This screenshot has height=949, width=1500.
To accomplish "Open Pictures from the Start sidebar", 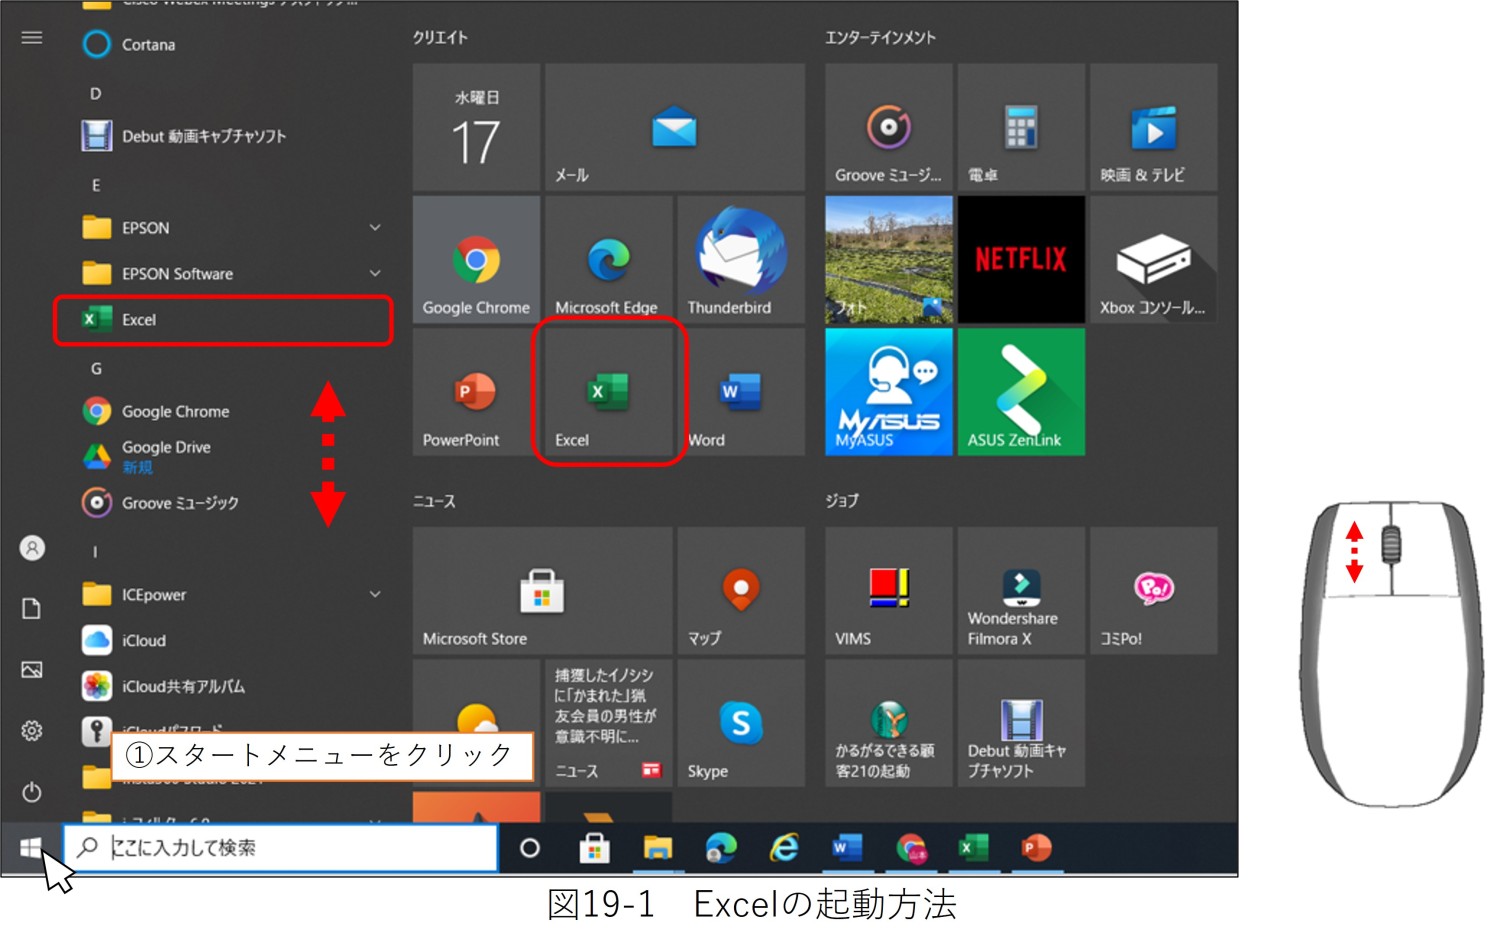I will click(x=32, y=670).
